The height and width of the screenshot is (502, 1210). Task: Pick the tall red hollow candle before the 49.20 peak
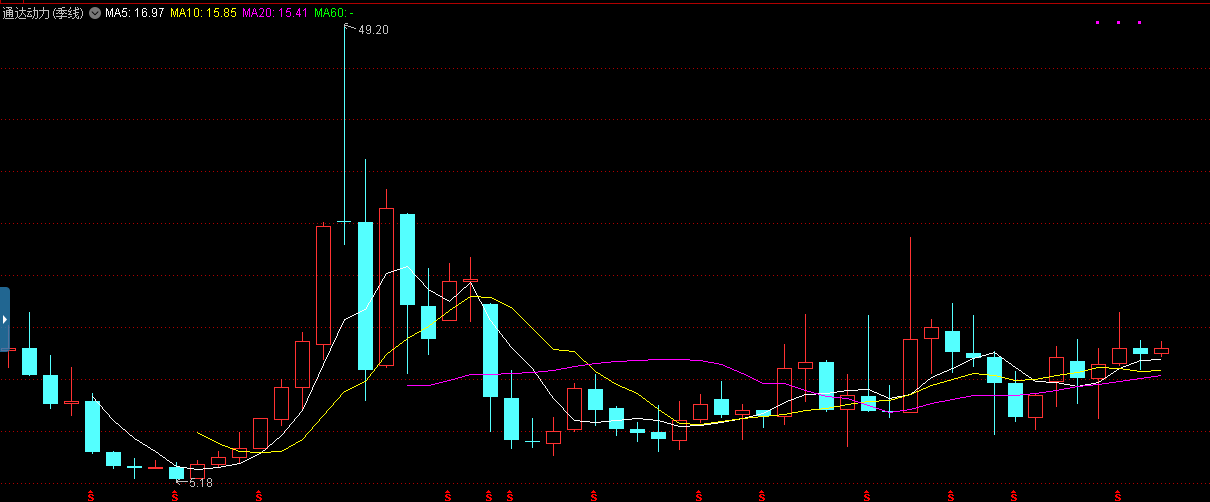coord(323,285)
